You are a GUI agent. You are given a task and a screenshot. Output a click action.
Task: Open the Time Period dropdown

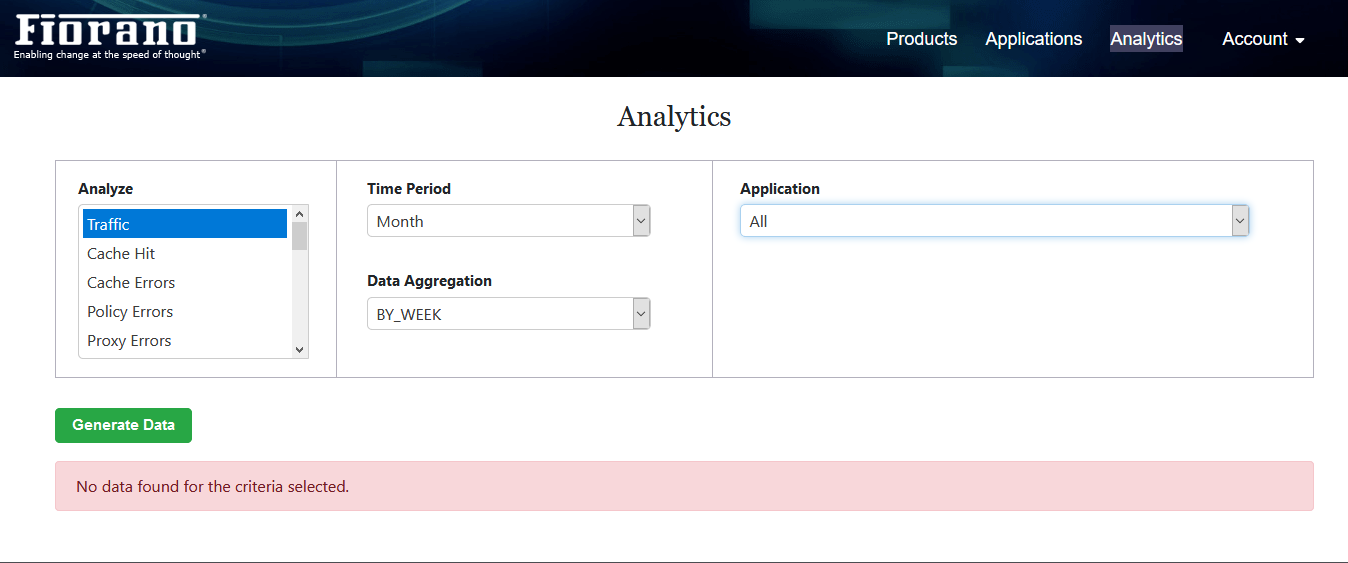click(509, 221)
